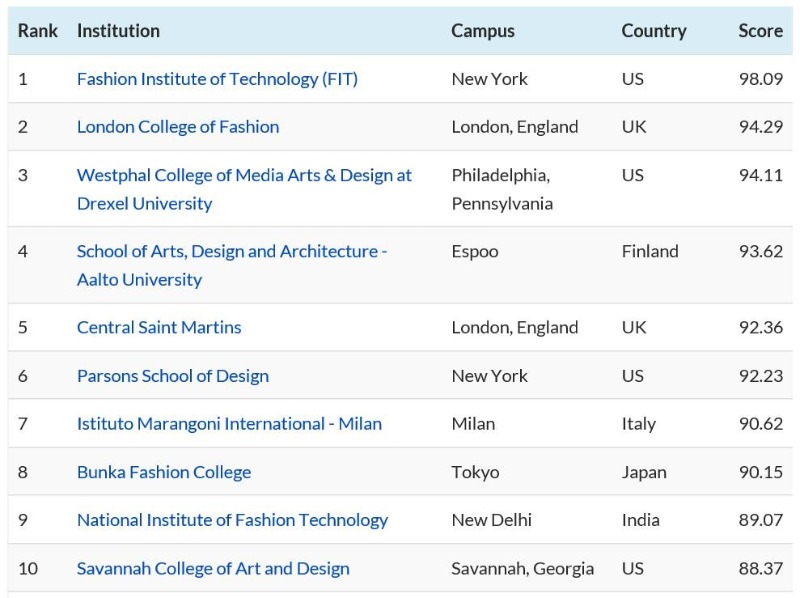This screenshot has height=598, width=800.
Task: Click Savannah College of Art and Design link
Action: (x=213, y=569)
